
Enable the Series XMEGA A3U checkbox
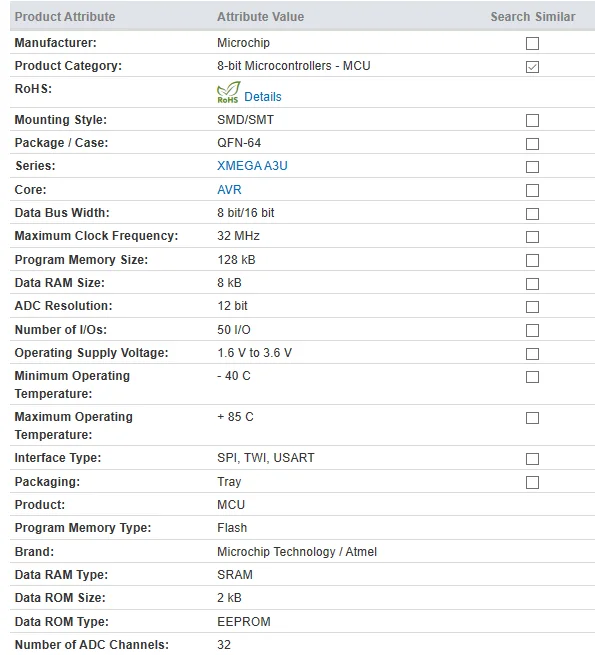532,167
